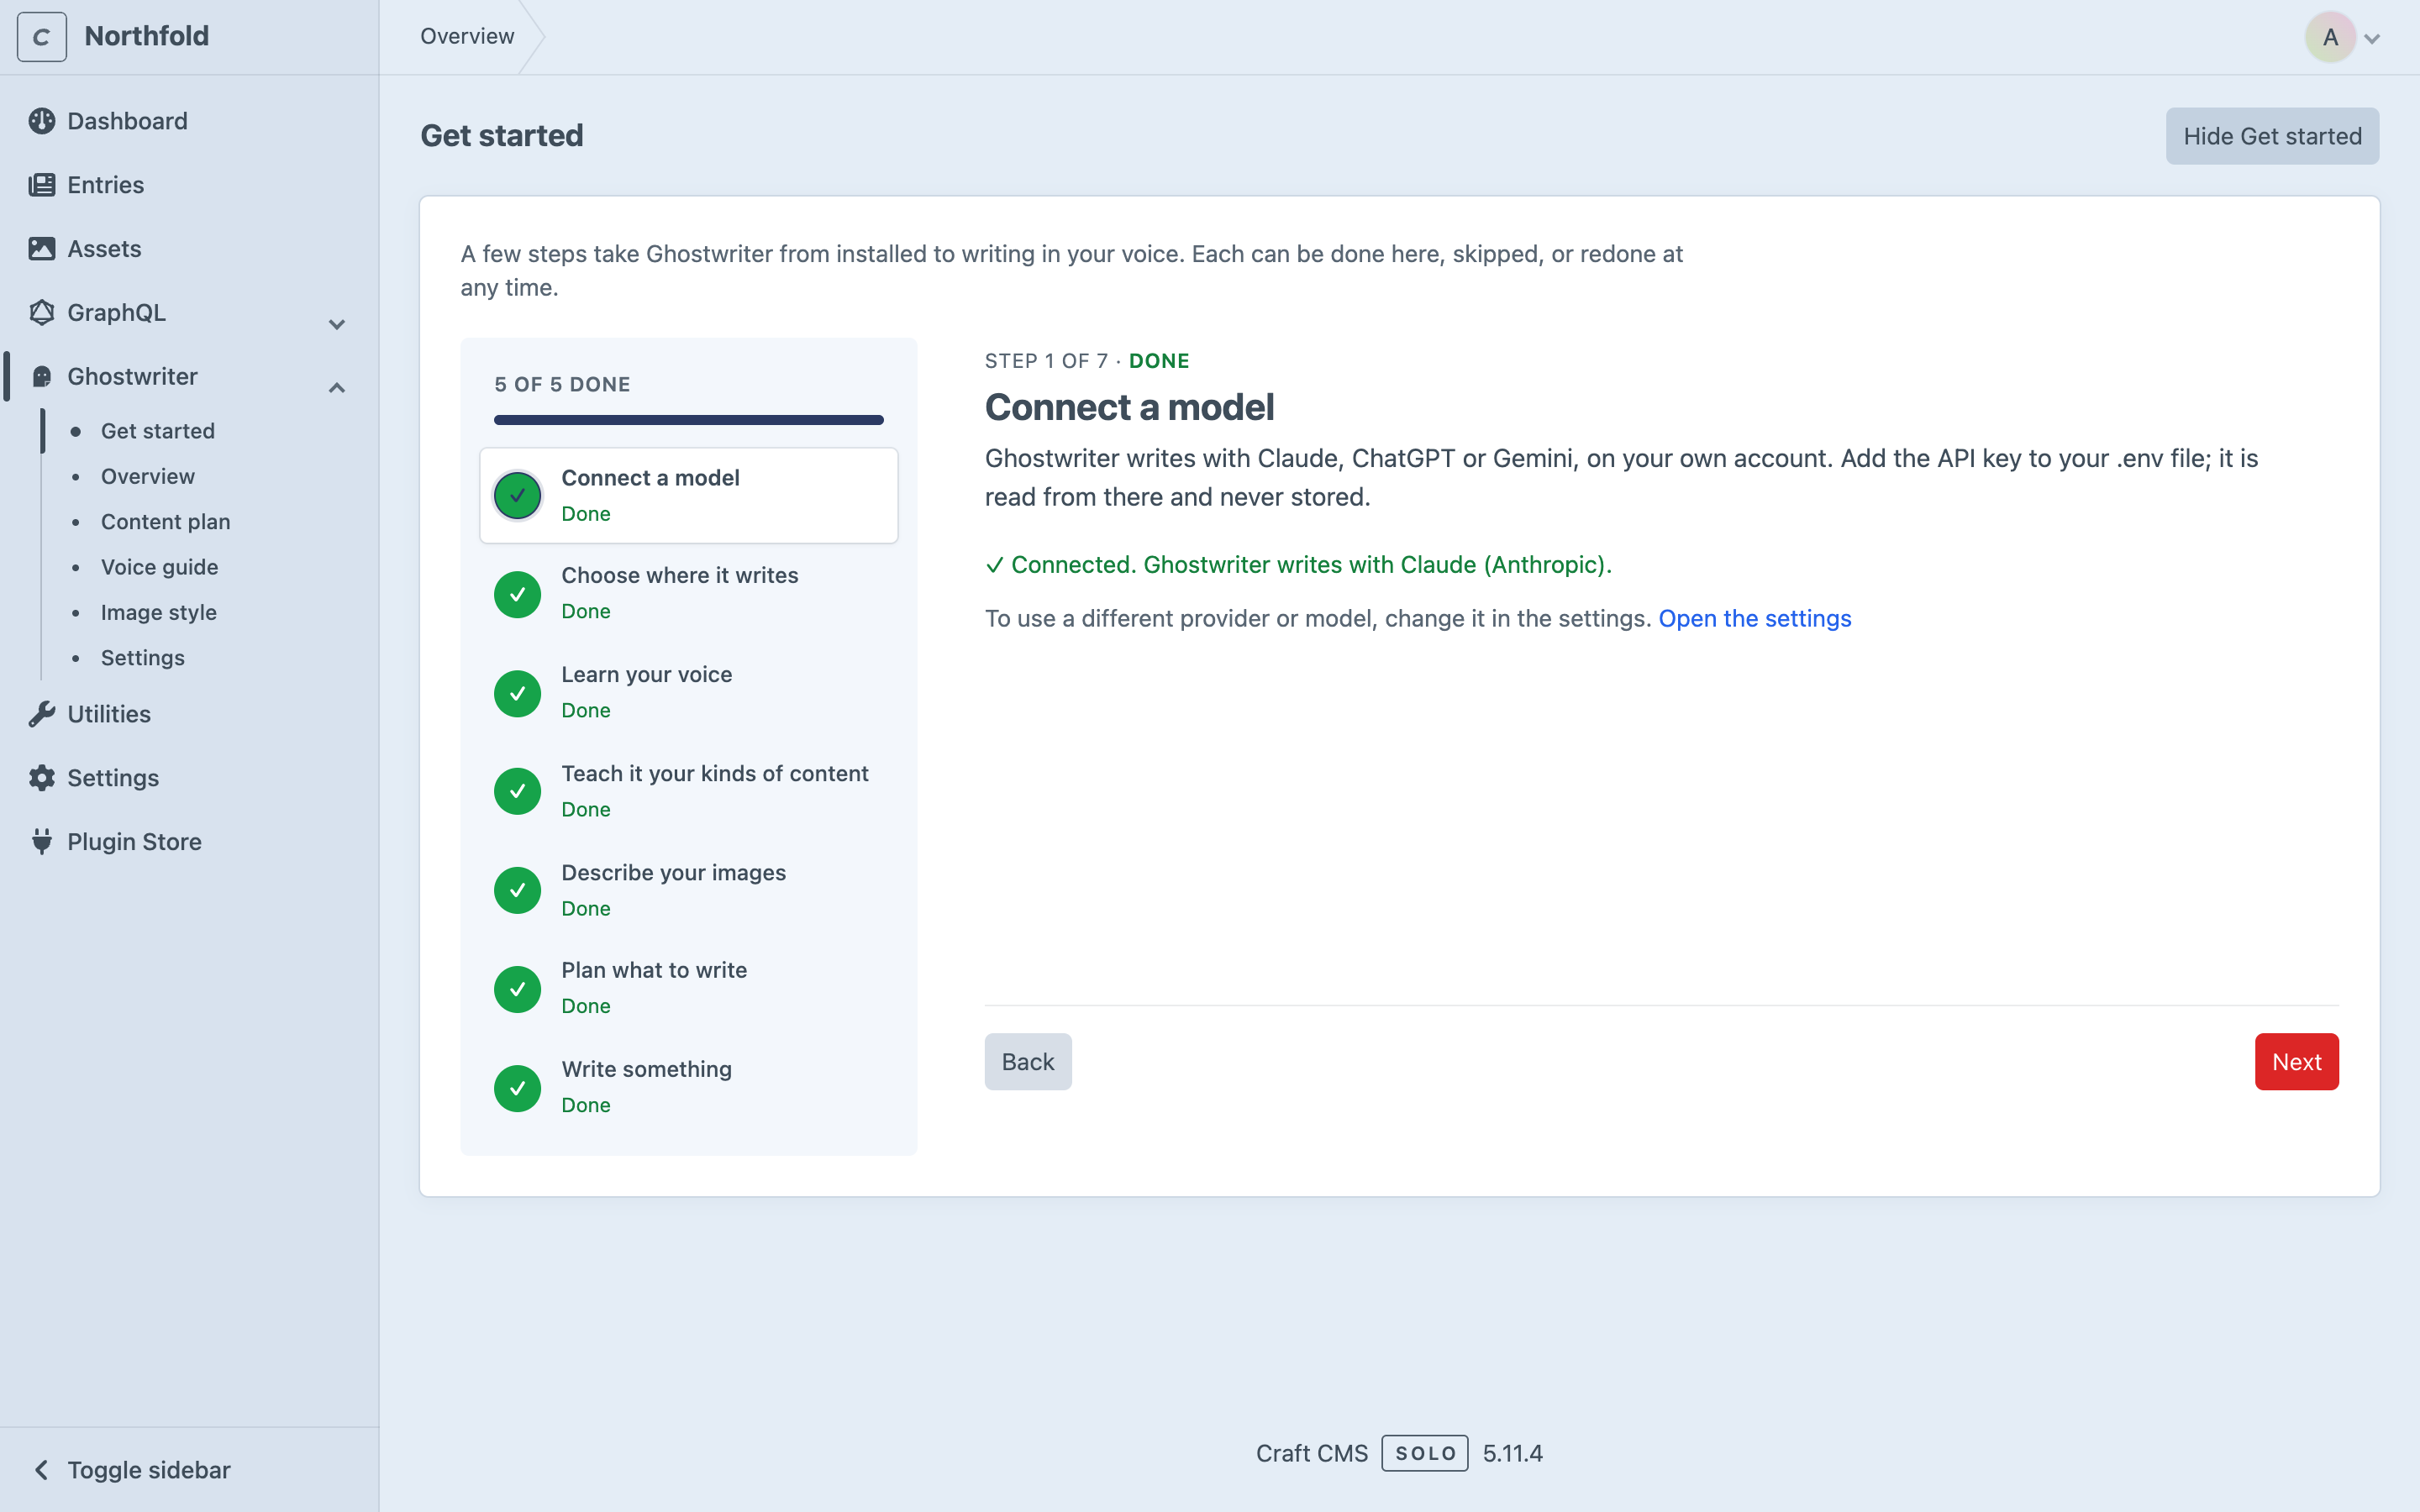Click the Ghostwriter ghost icon
The width and height of the screenshot is (2420, 1512).
42,377
